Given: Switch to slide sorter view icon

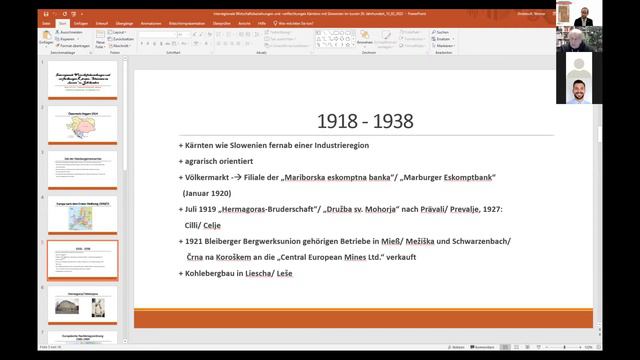Looking at the screenshot, I should tap(516, 347).
